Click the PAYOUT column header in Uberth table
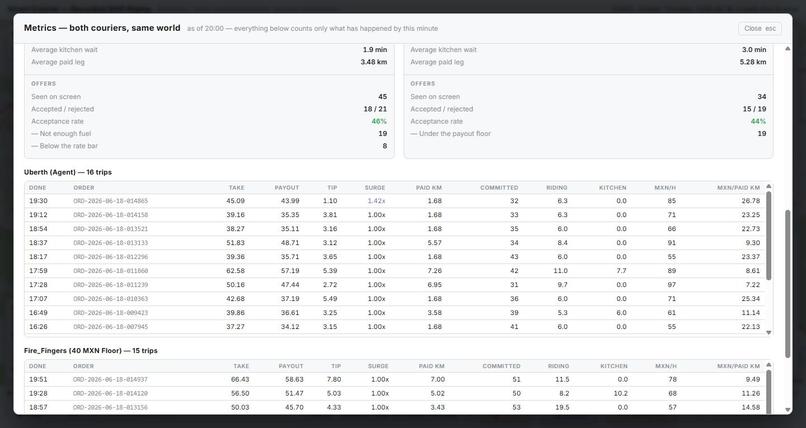This screenshot has height=428, width=806. pos(287,188)
